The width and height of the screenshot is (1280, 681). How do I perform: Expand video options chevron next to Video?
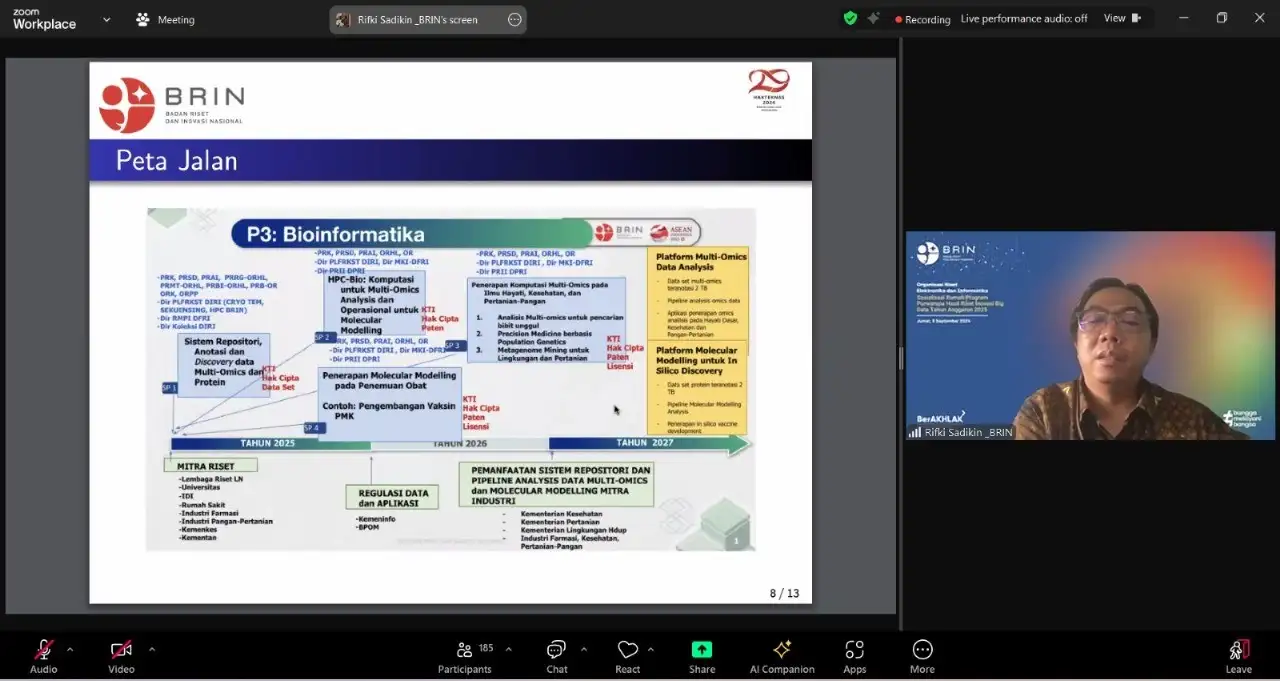152,649
